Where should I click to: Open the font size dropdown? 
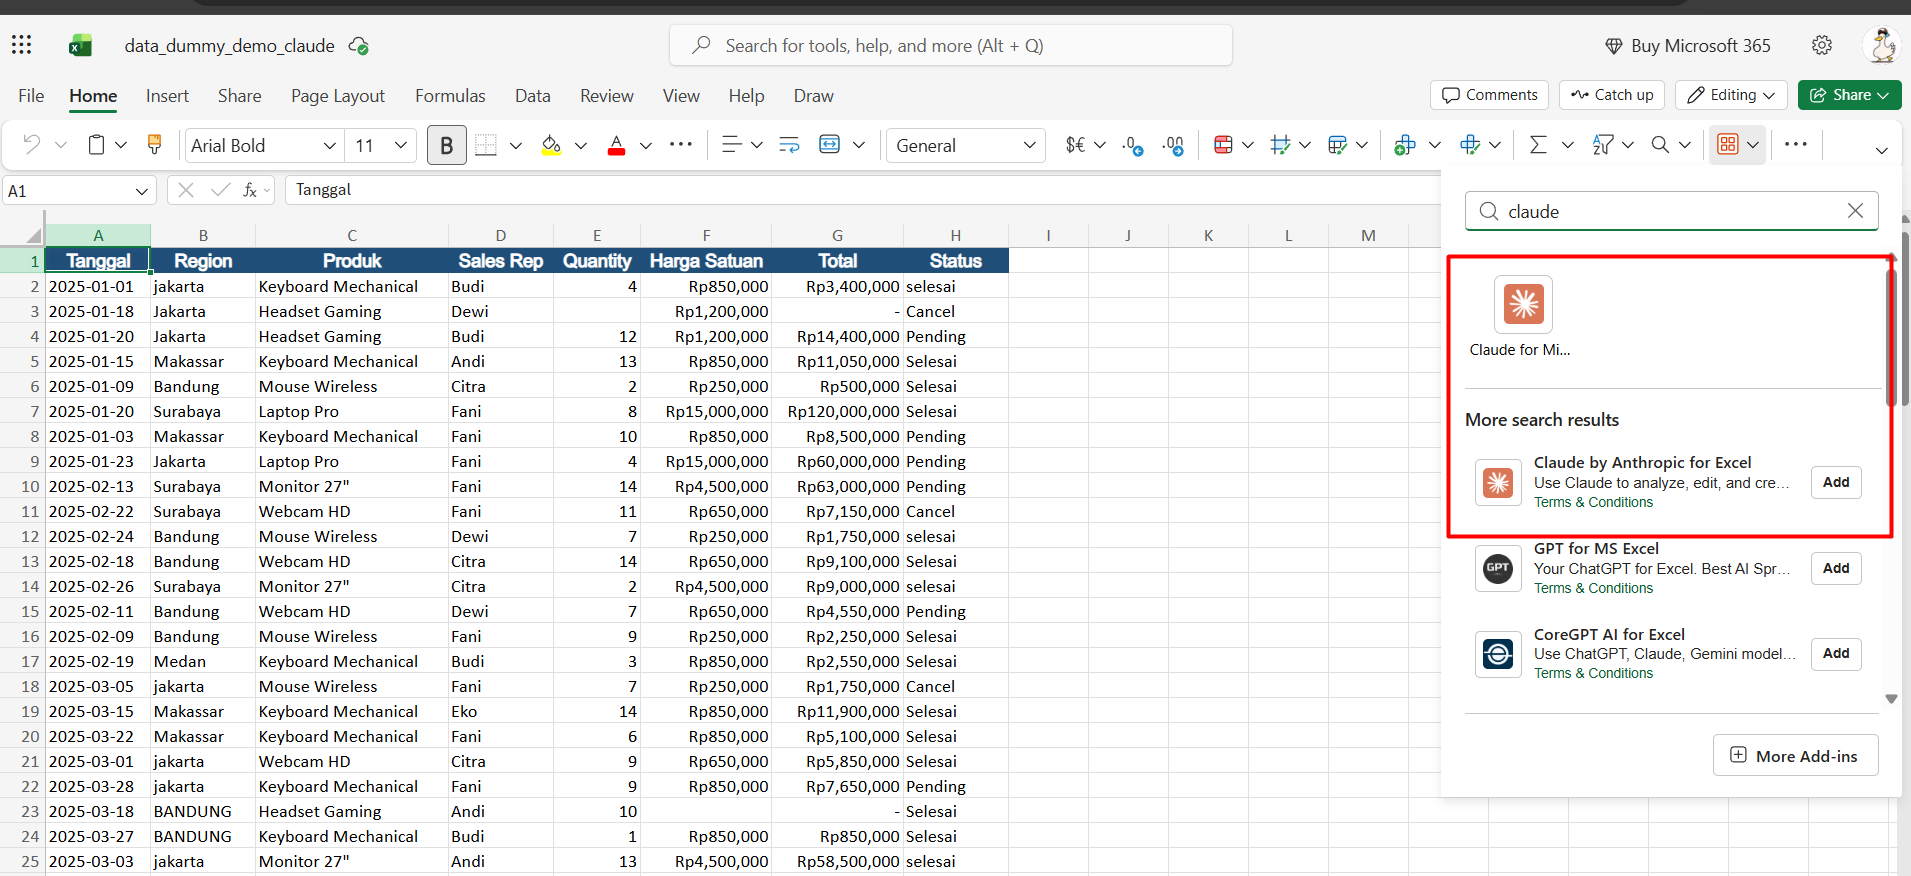pyautogui.click(x=400, y=146)
